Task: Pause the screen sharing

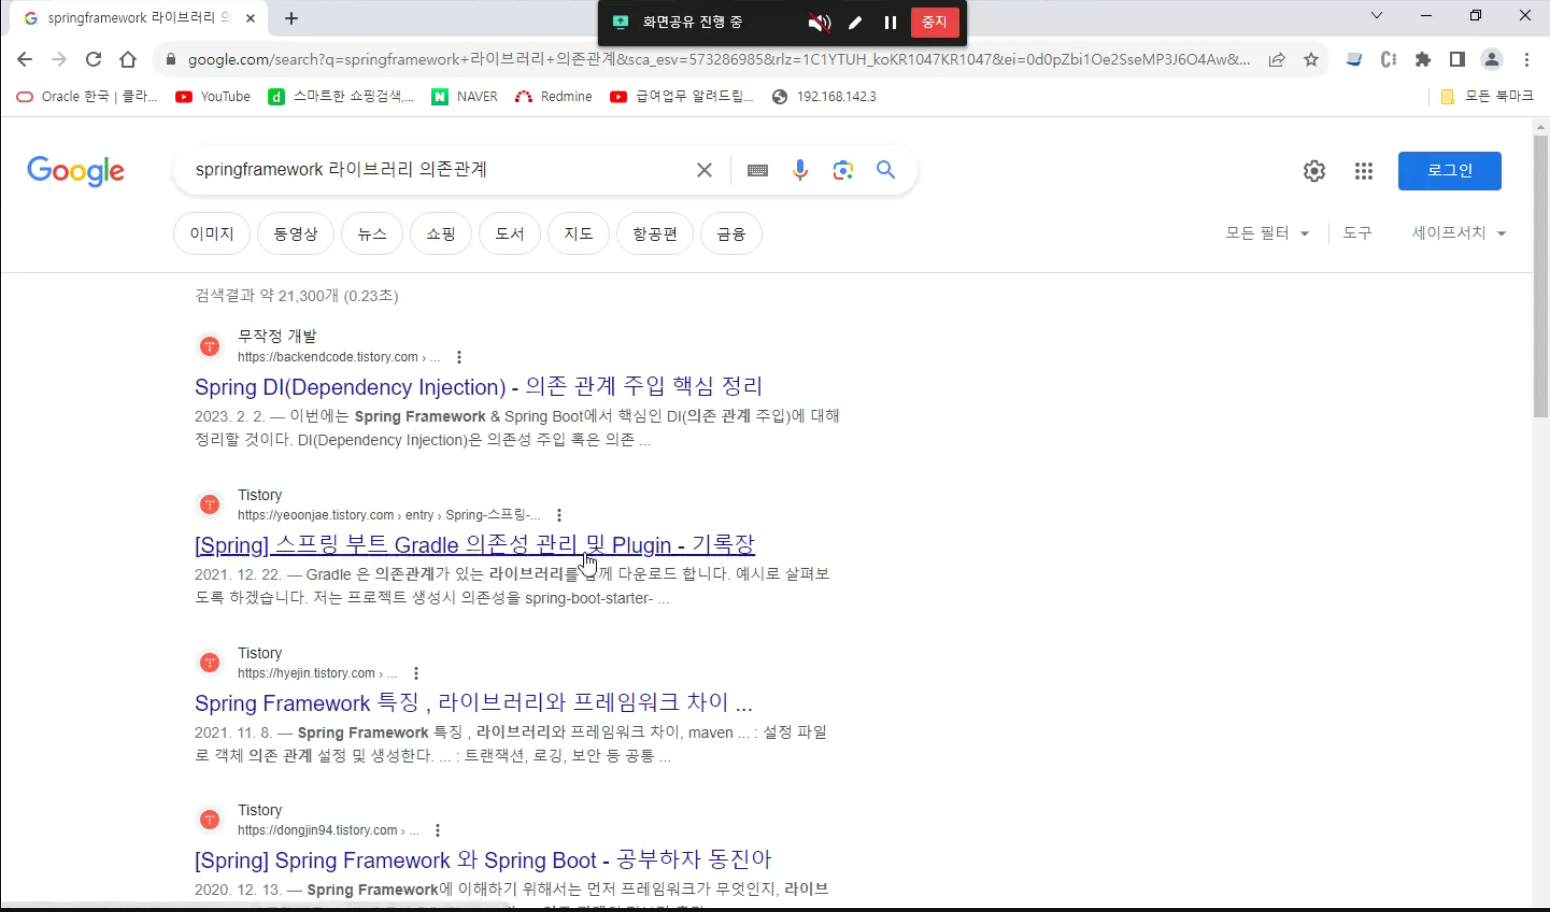Action: (890, 23)
